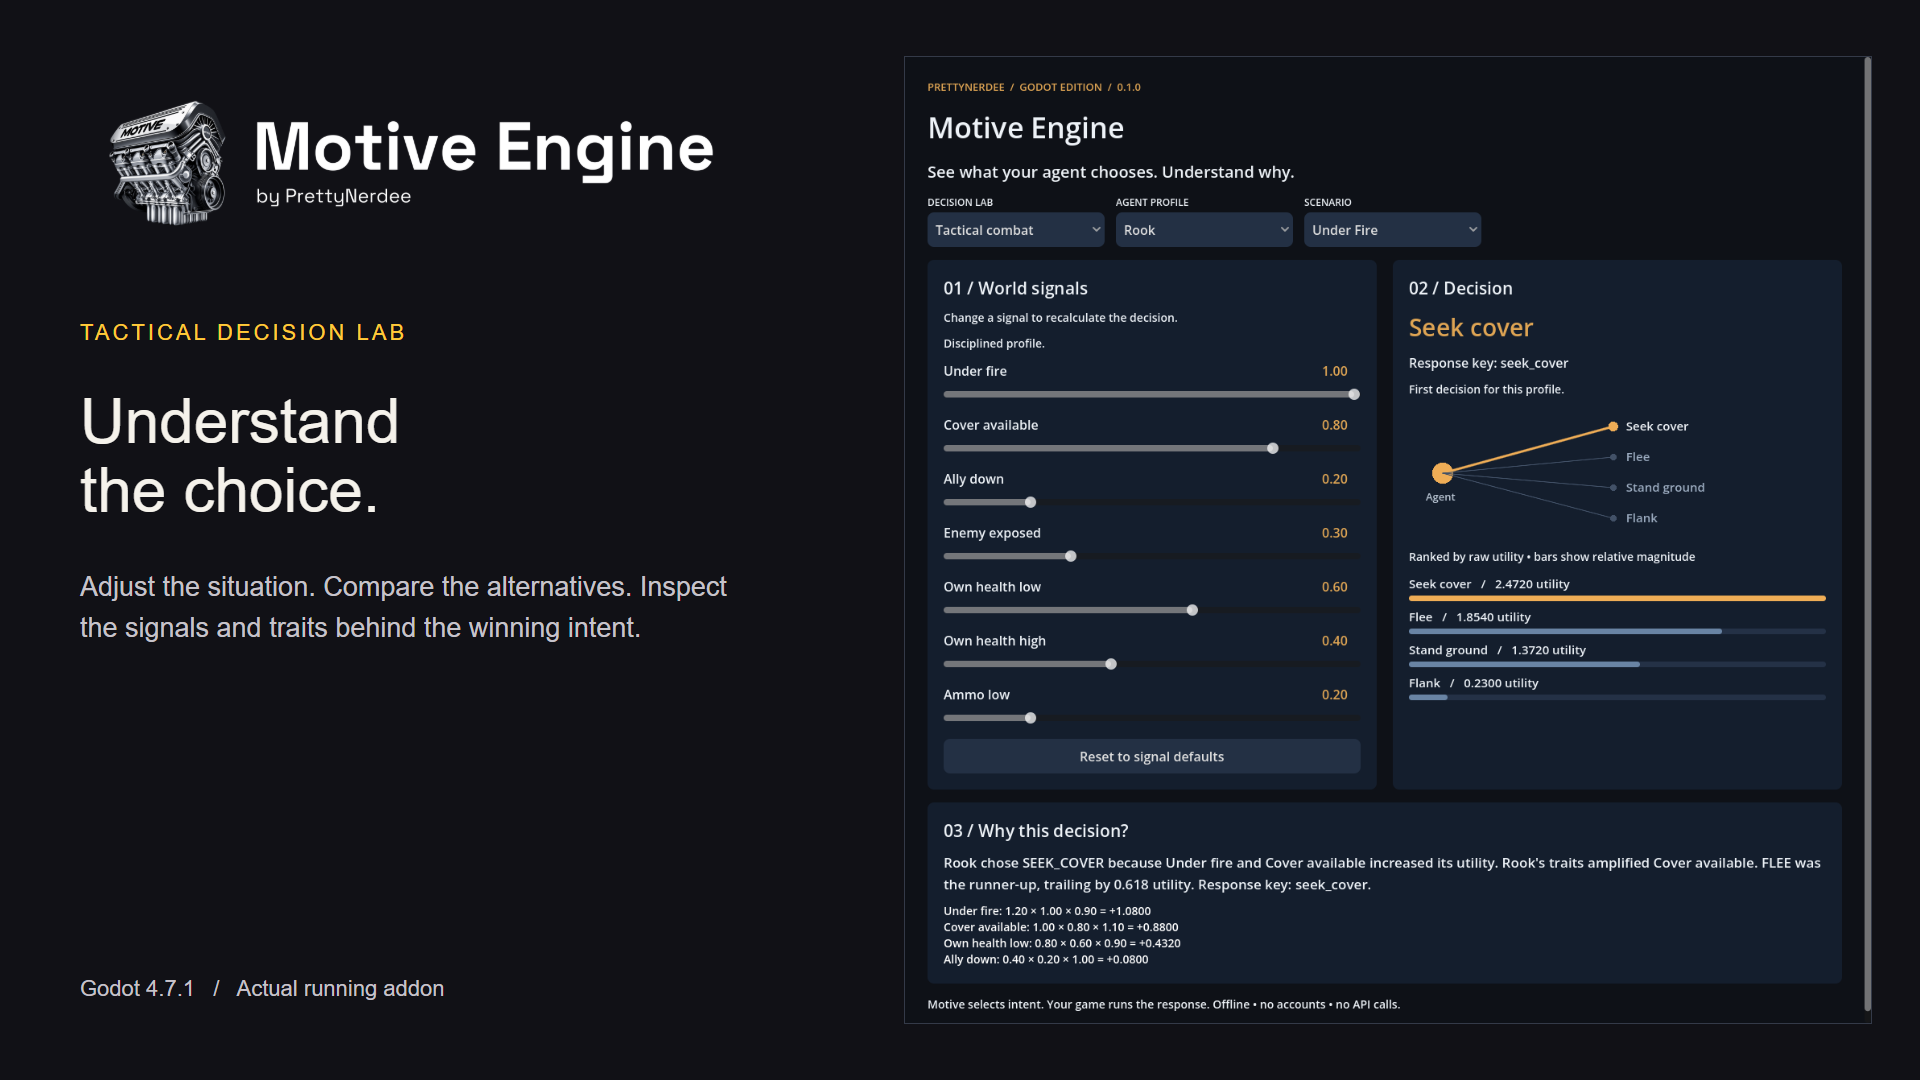Click the Motive Engine logo image
Screen dimensions: 1920x1080
(168, 163)
